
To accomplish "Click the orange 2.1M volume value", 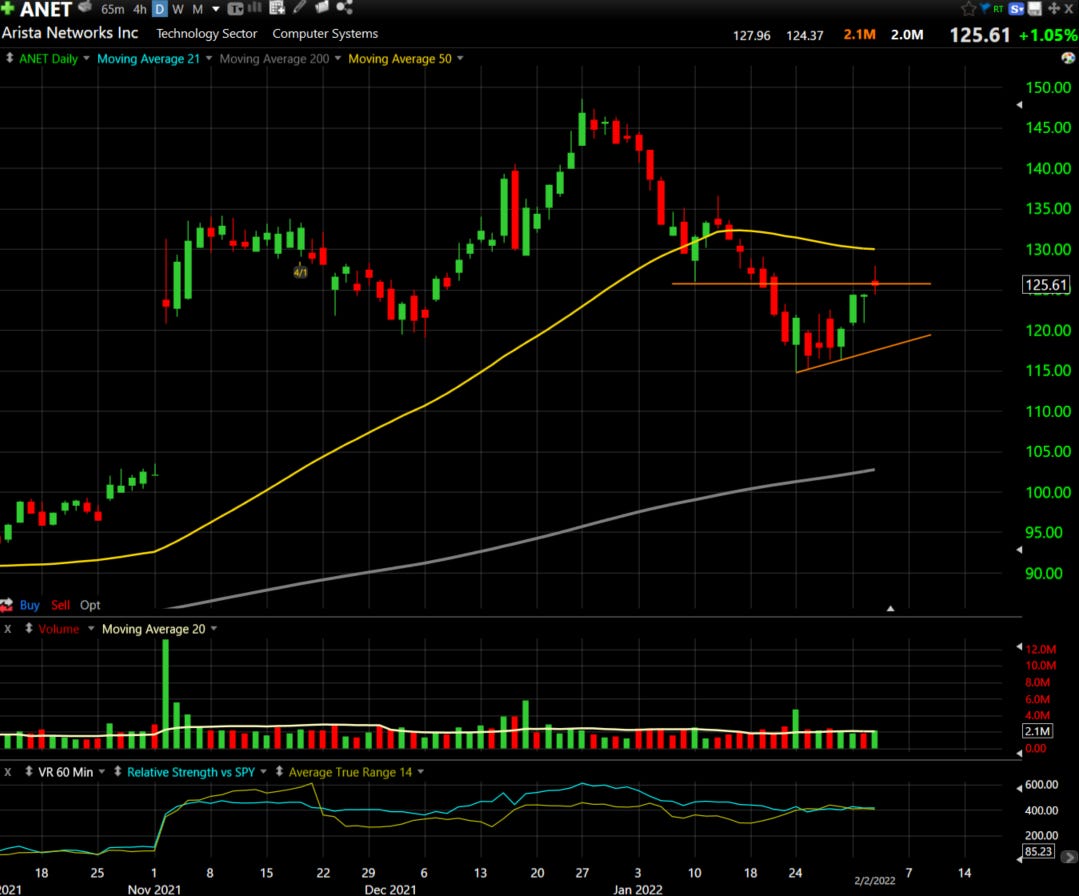I will click(x=859, y=34).
